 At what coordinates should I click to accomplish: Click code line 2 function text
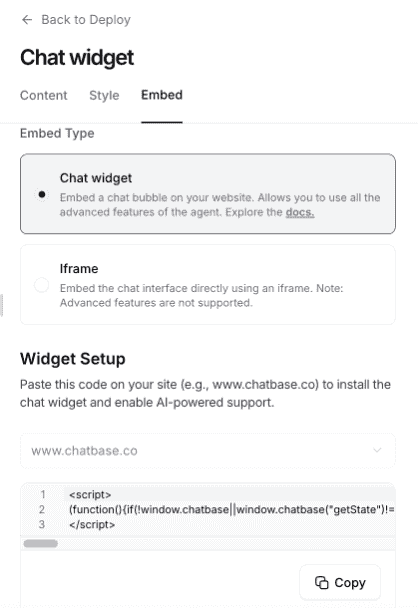click(231, 510)
